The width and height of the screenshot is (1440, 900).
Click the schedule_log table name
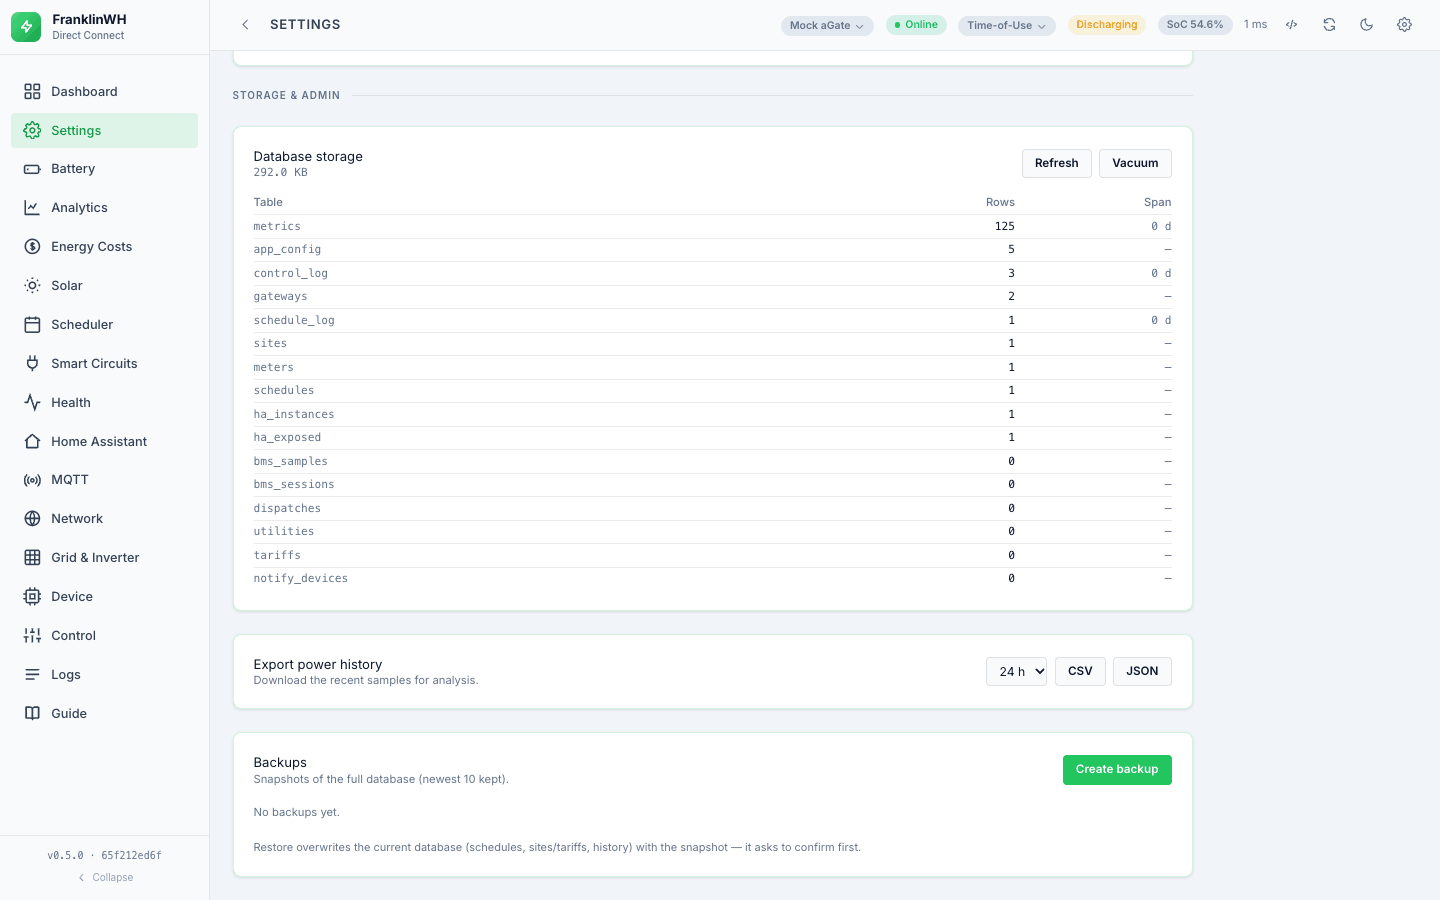point(294,321)
